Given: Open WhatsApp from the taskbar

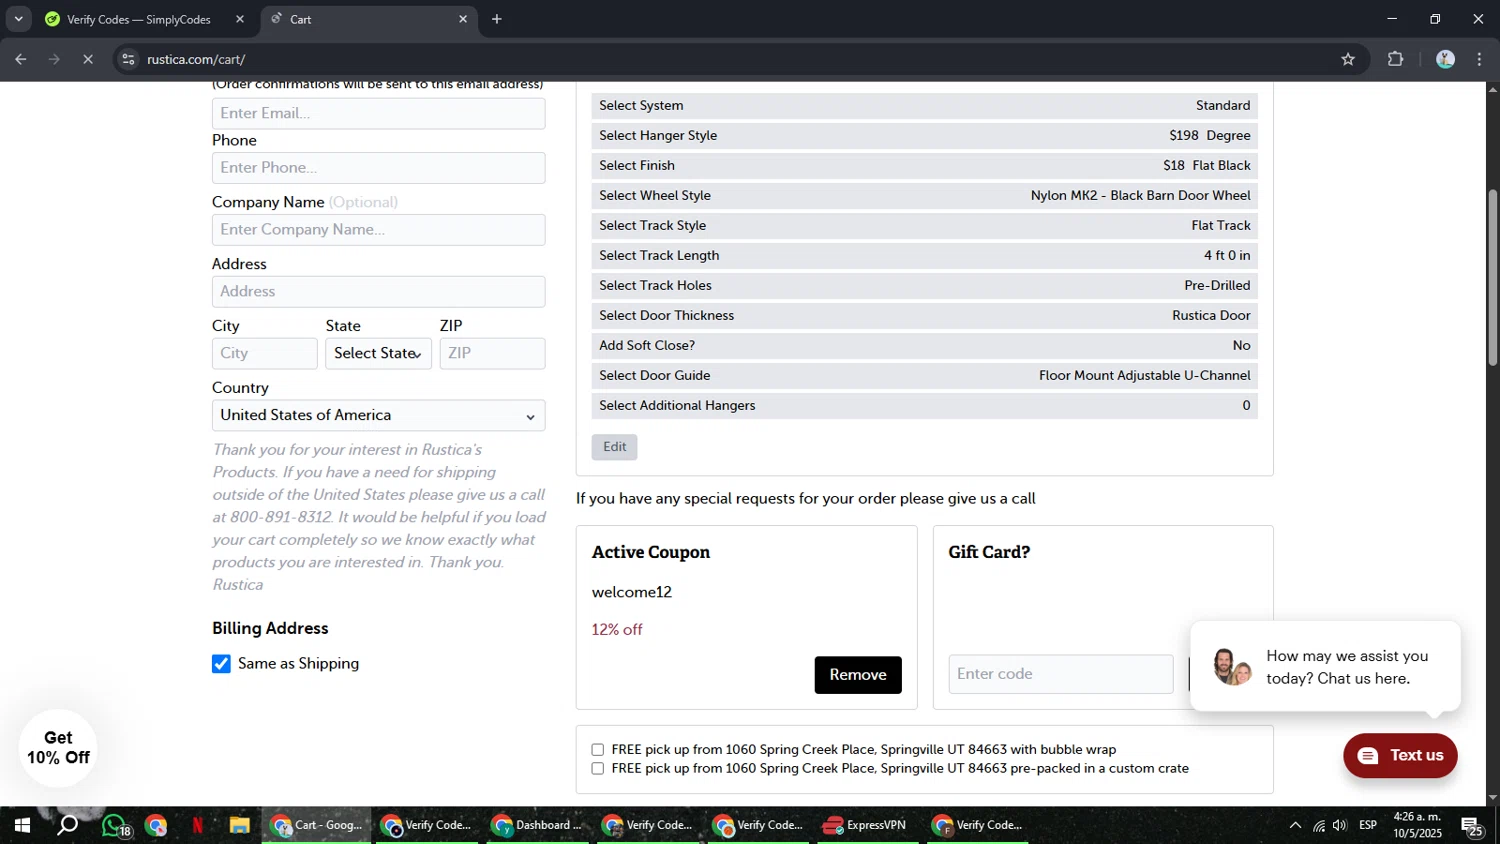Looking at the screenshot, I should point(115,826).
